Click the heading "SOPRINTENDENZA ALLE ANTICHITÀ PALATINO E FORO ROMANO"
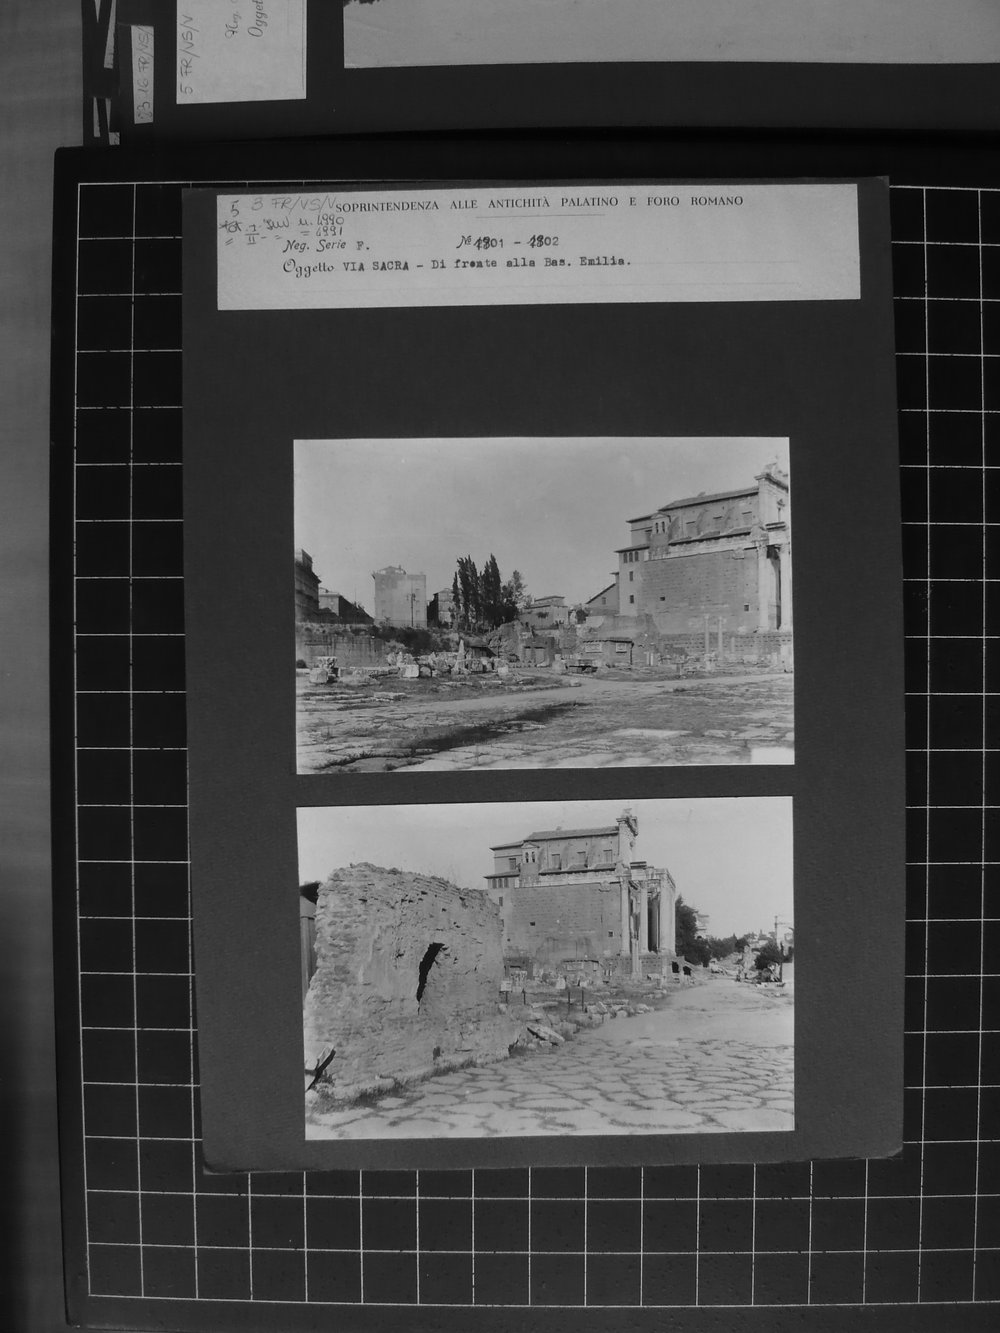1000x1333 pixels. point(540,203)
